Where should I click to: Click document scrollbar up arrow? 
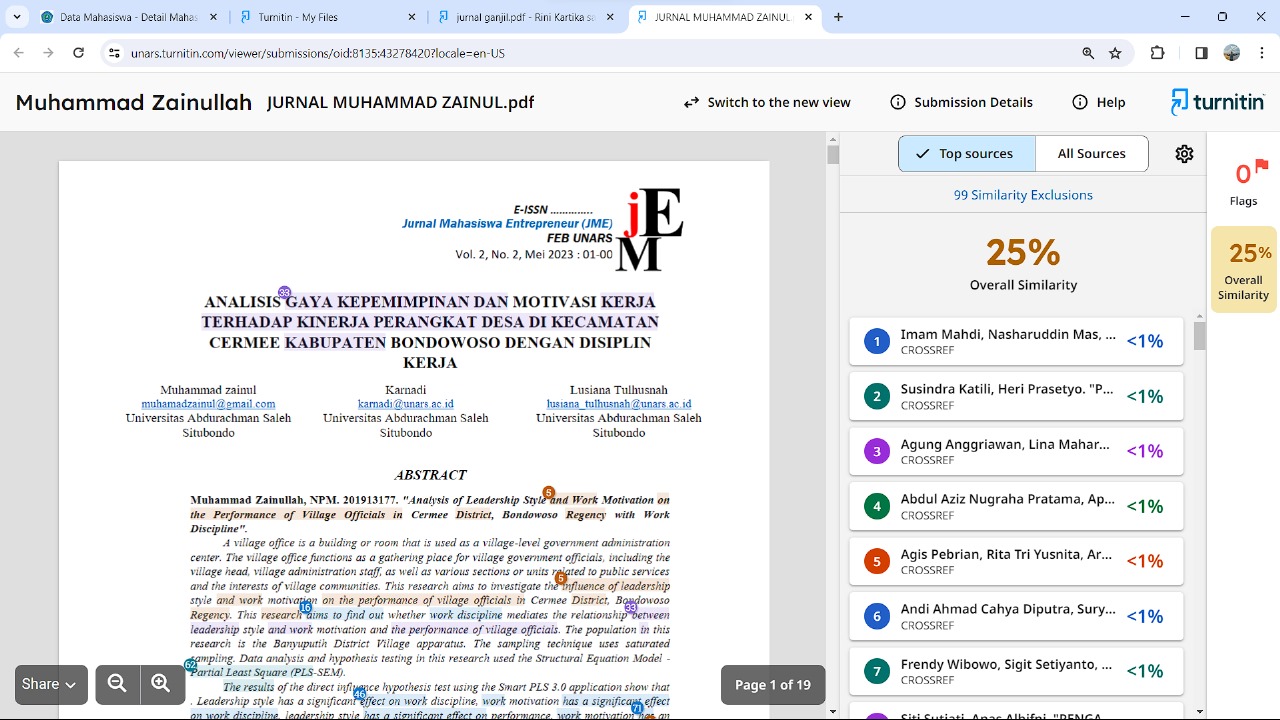(832, 140)
